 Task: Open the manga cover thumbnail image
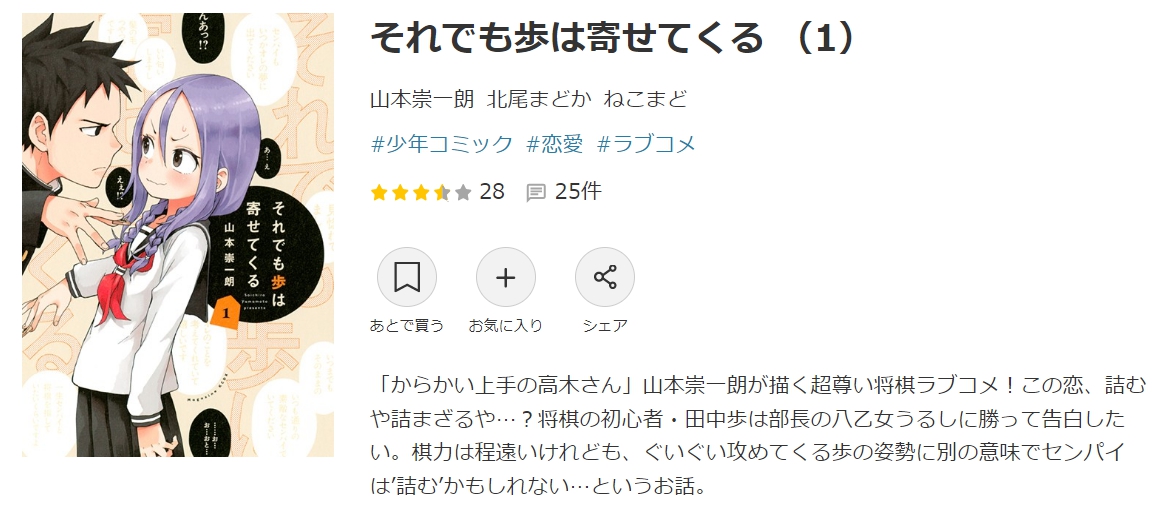pos(177,234)
